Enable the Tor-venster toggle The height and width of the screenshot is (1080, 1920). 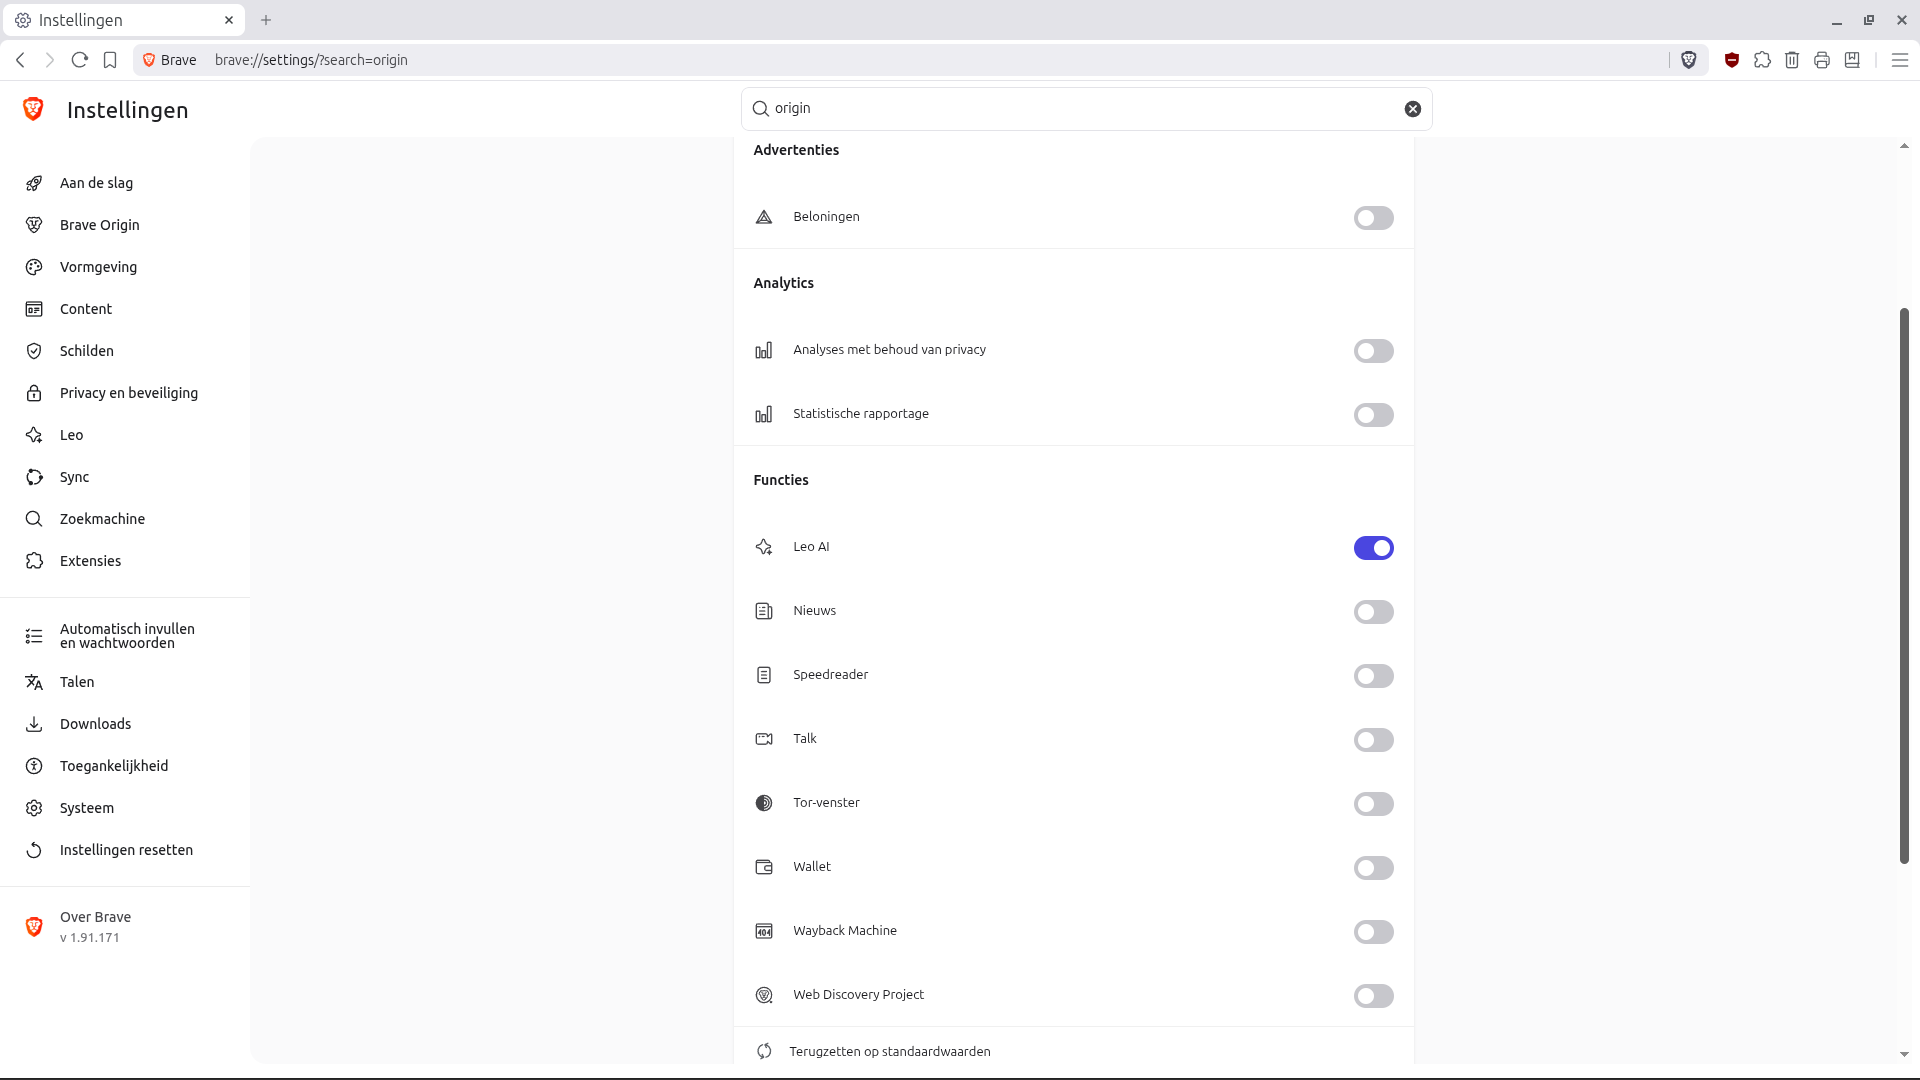point(1373,804)
